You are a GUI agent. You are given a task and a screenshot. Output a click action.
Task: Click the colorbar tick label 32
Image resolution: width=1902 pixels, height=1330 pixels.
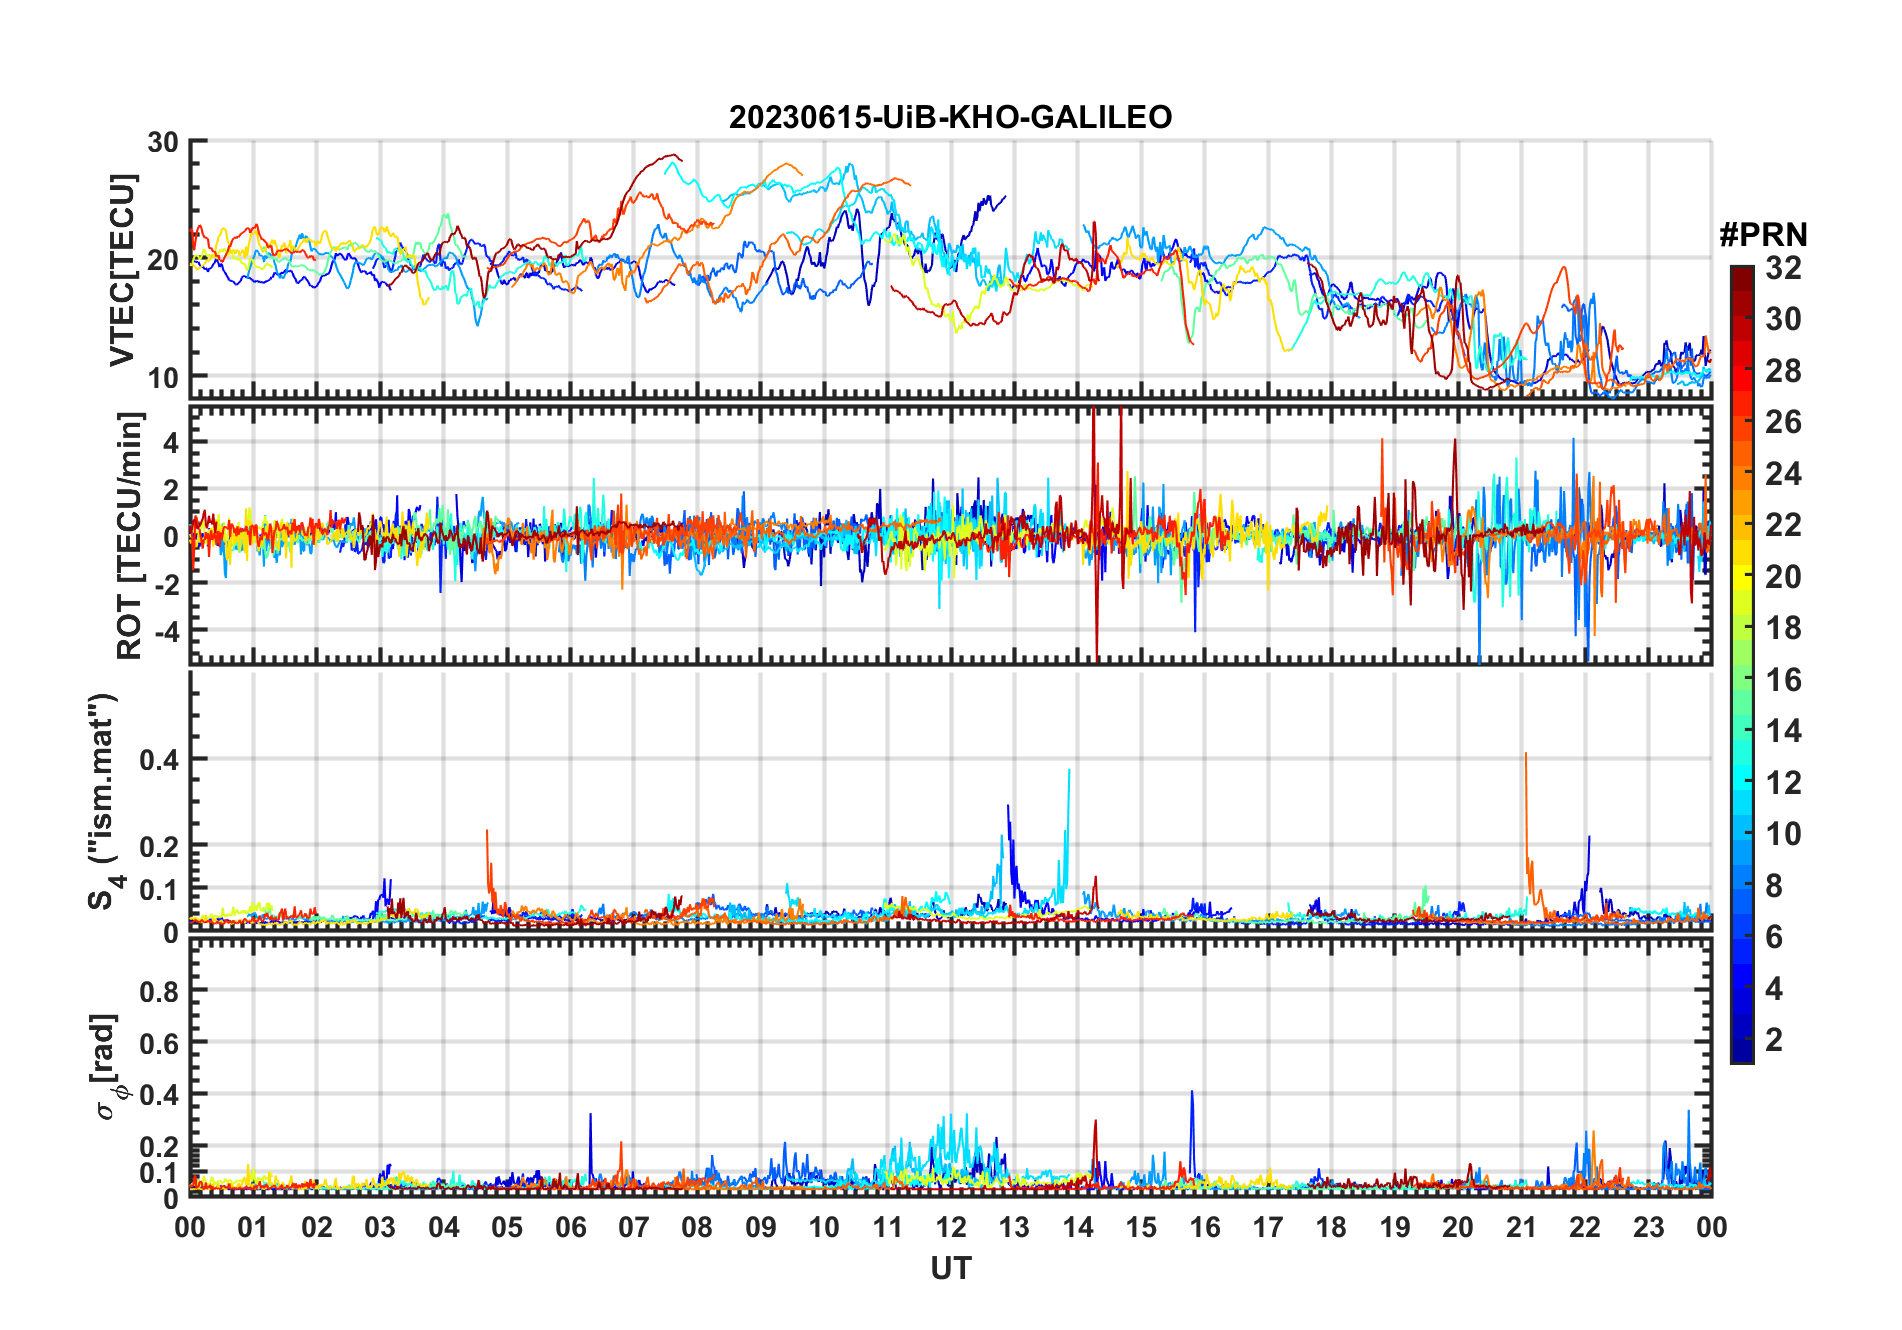coord(1783,268)
